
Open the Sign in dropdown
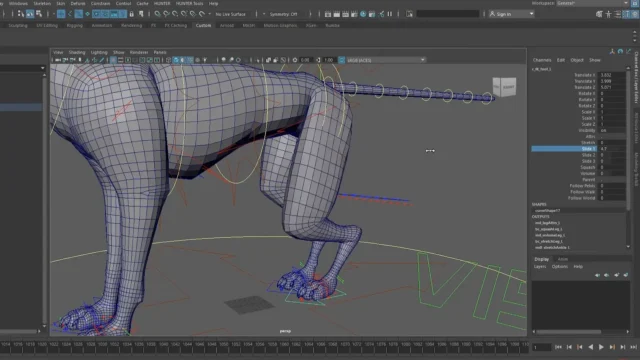[x=511, y=14]
